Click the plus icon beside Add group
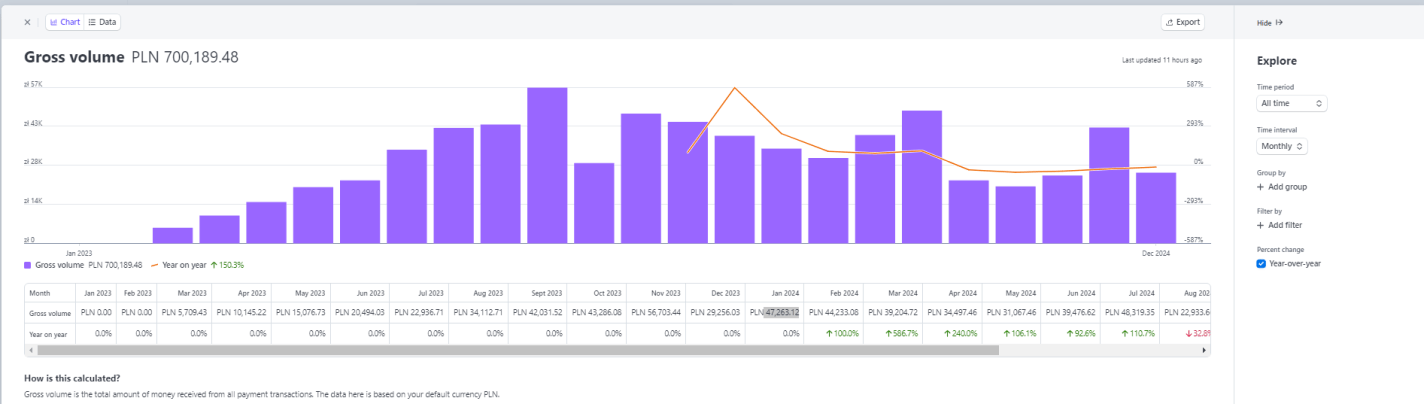 point(1261,187)
